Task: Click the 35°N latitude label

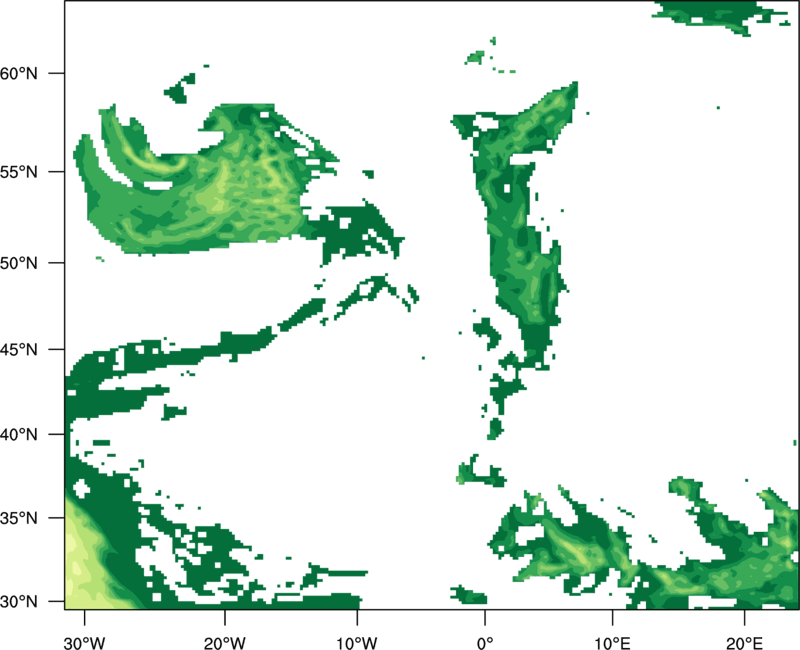Action: tap(19, 518)
